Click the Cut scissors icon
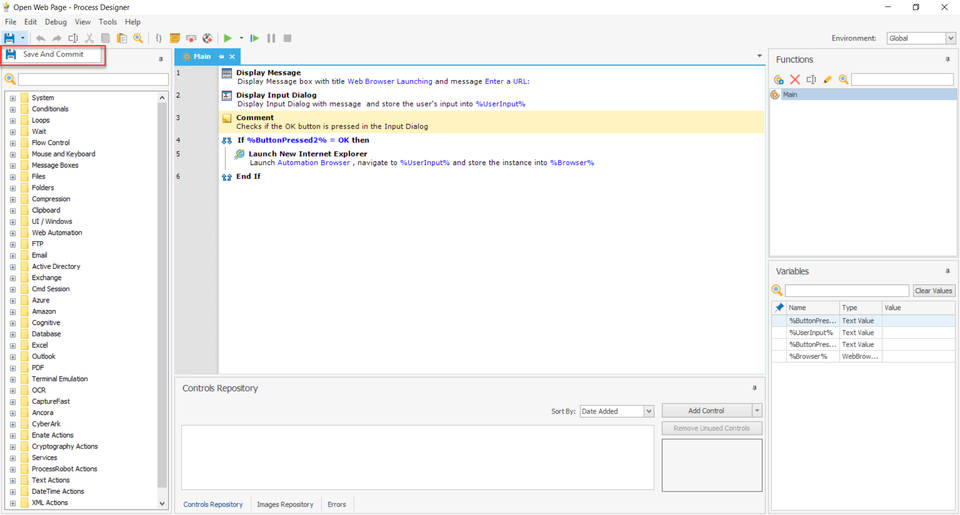The width and height of the screenshot is (960, 515). 89,38
